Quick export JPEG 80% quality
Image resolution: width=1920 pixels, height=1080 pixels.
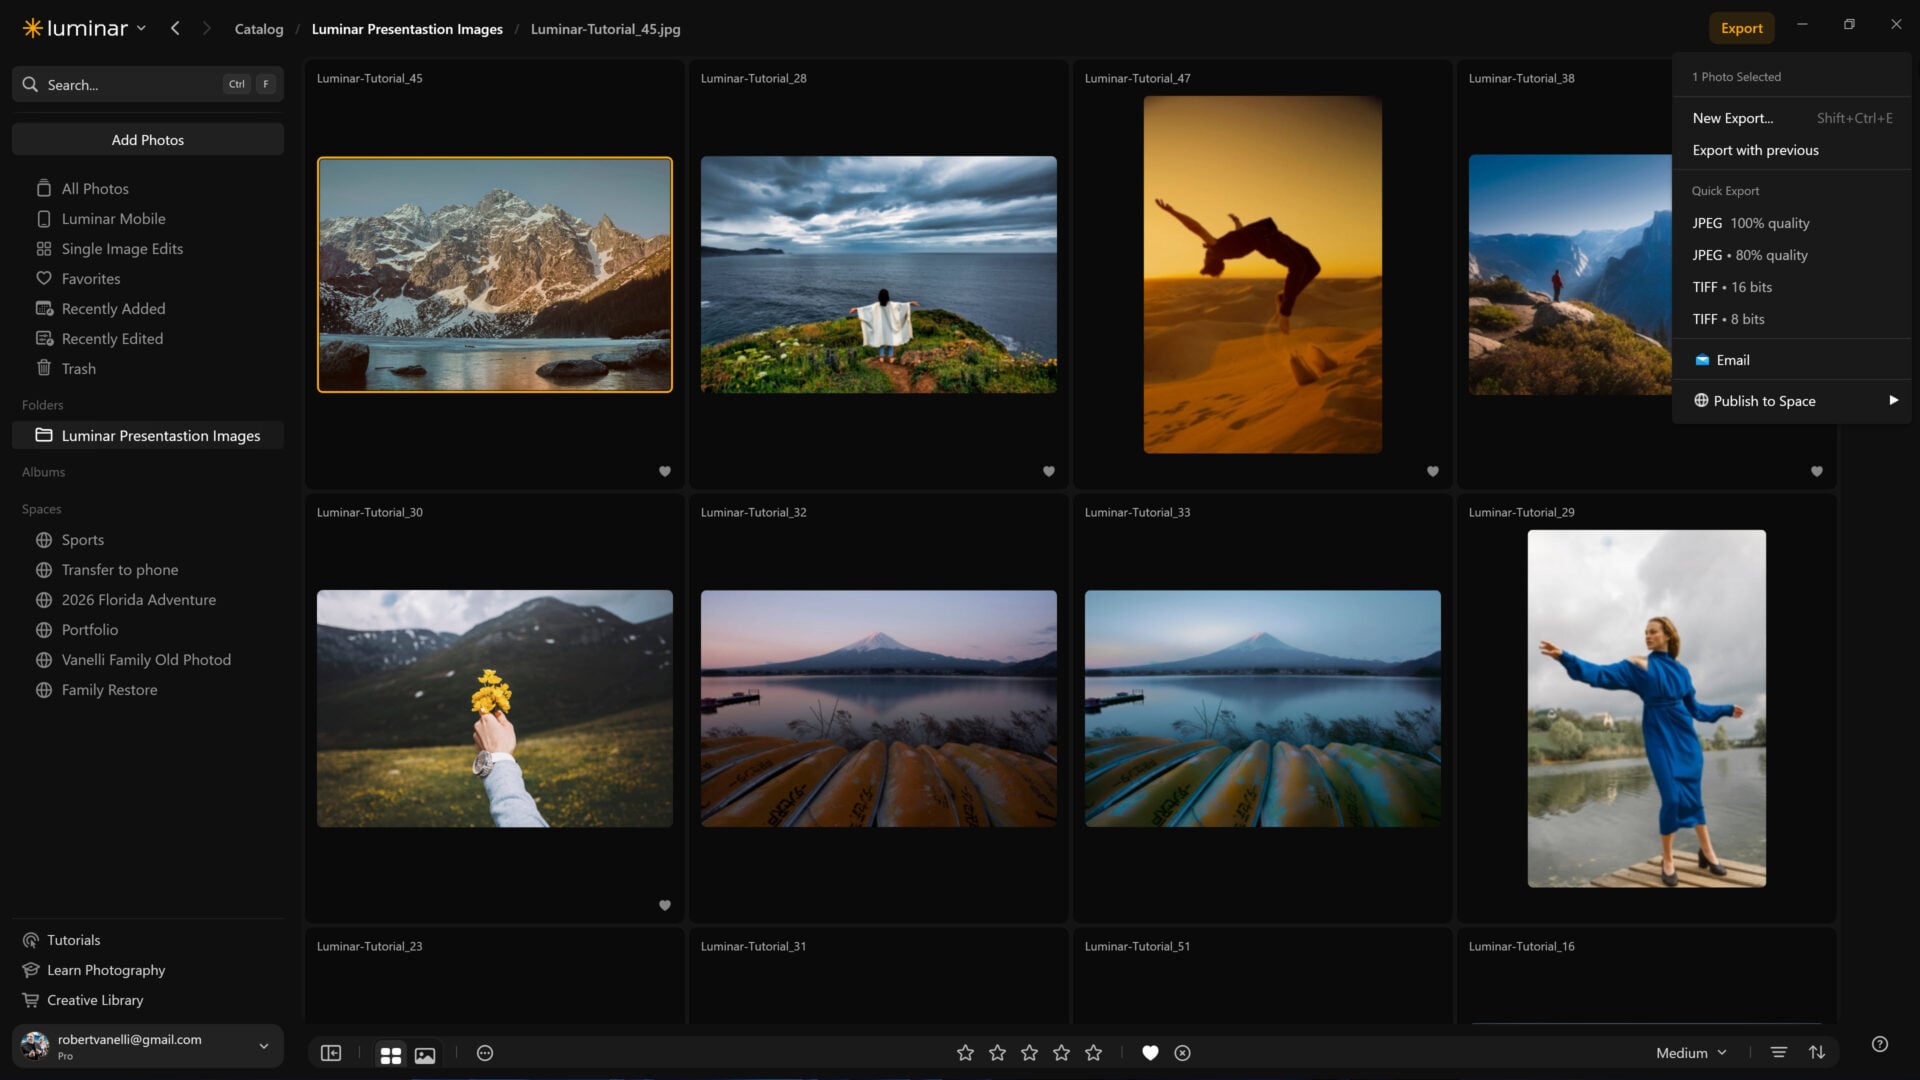coord(1791,255)
